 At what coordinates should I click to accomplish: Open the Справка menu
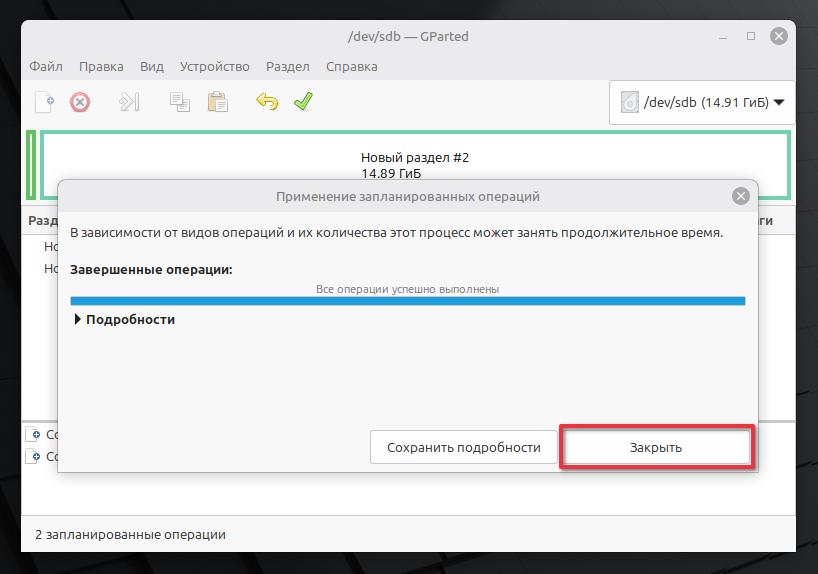[352, 67]
